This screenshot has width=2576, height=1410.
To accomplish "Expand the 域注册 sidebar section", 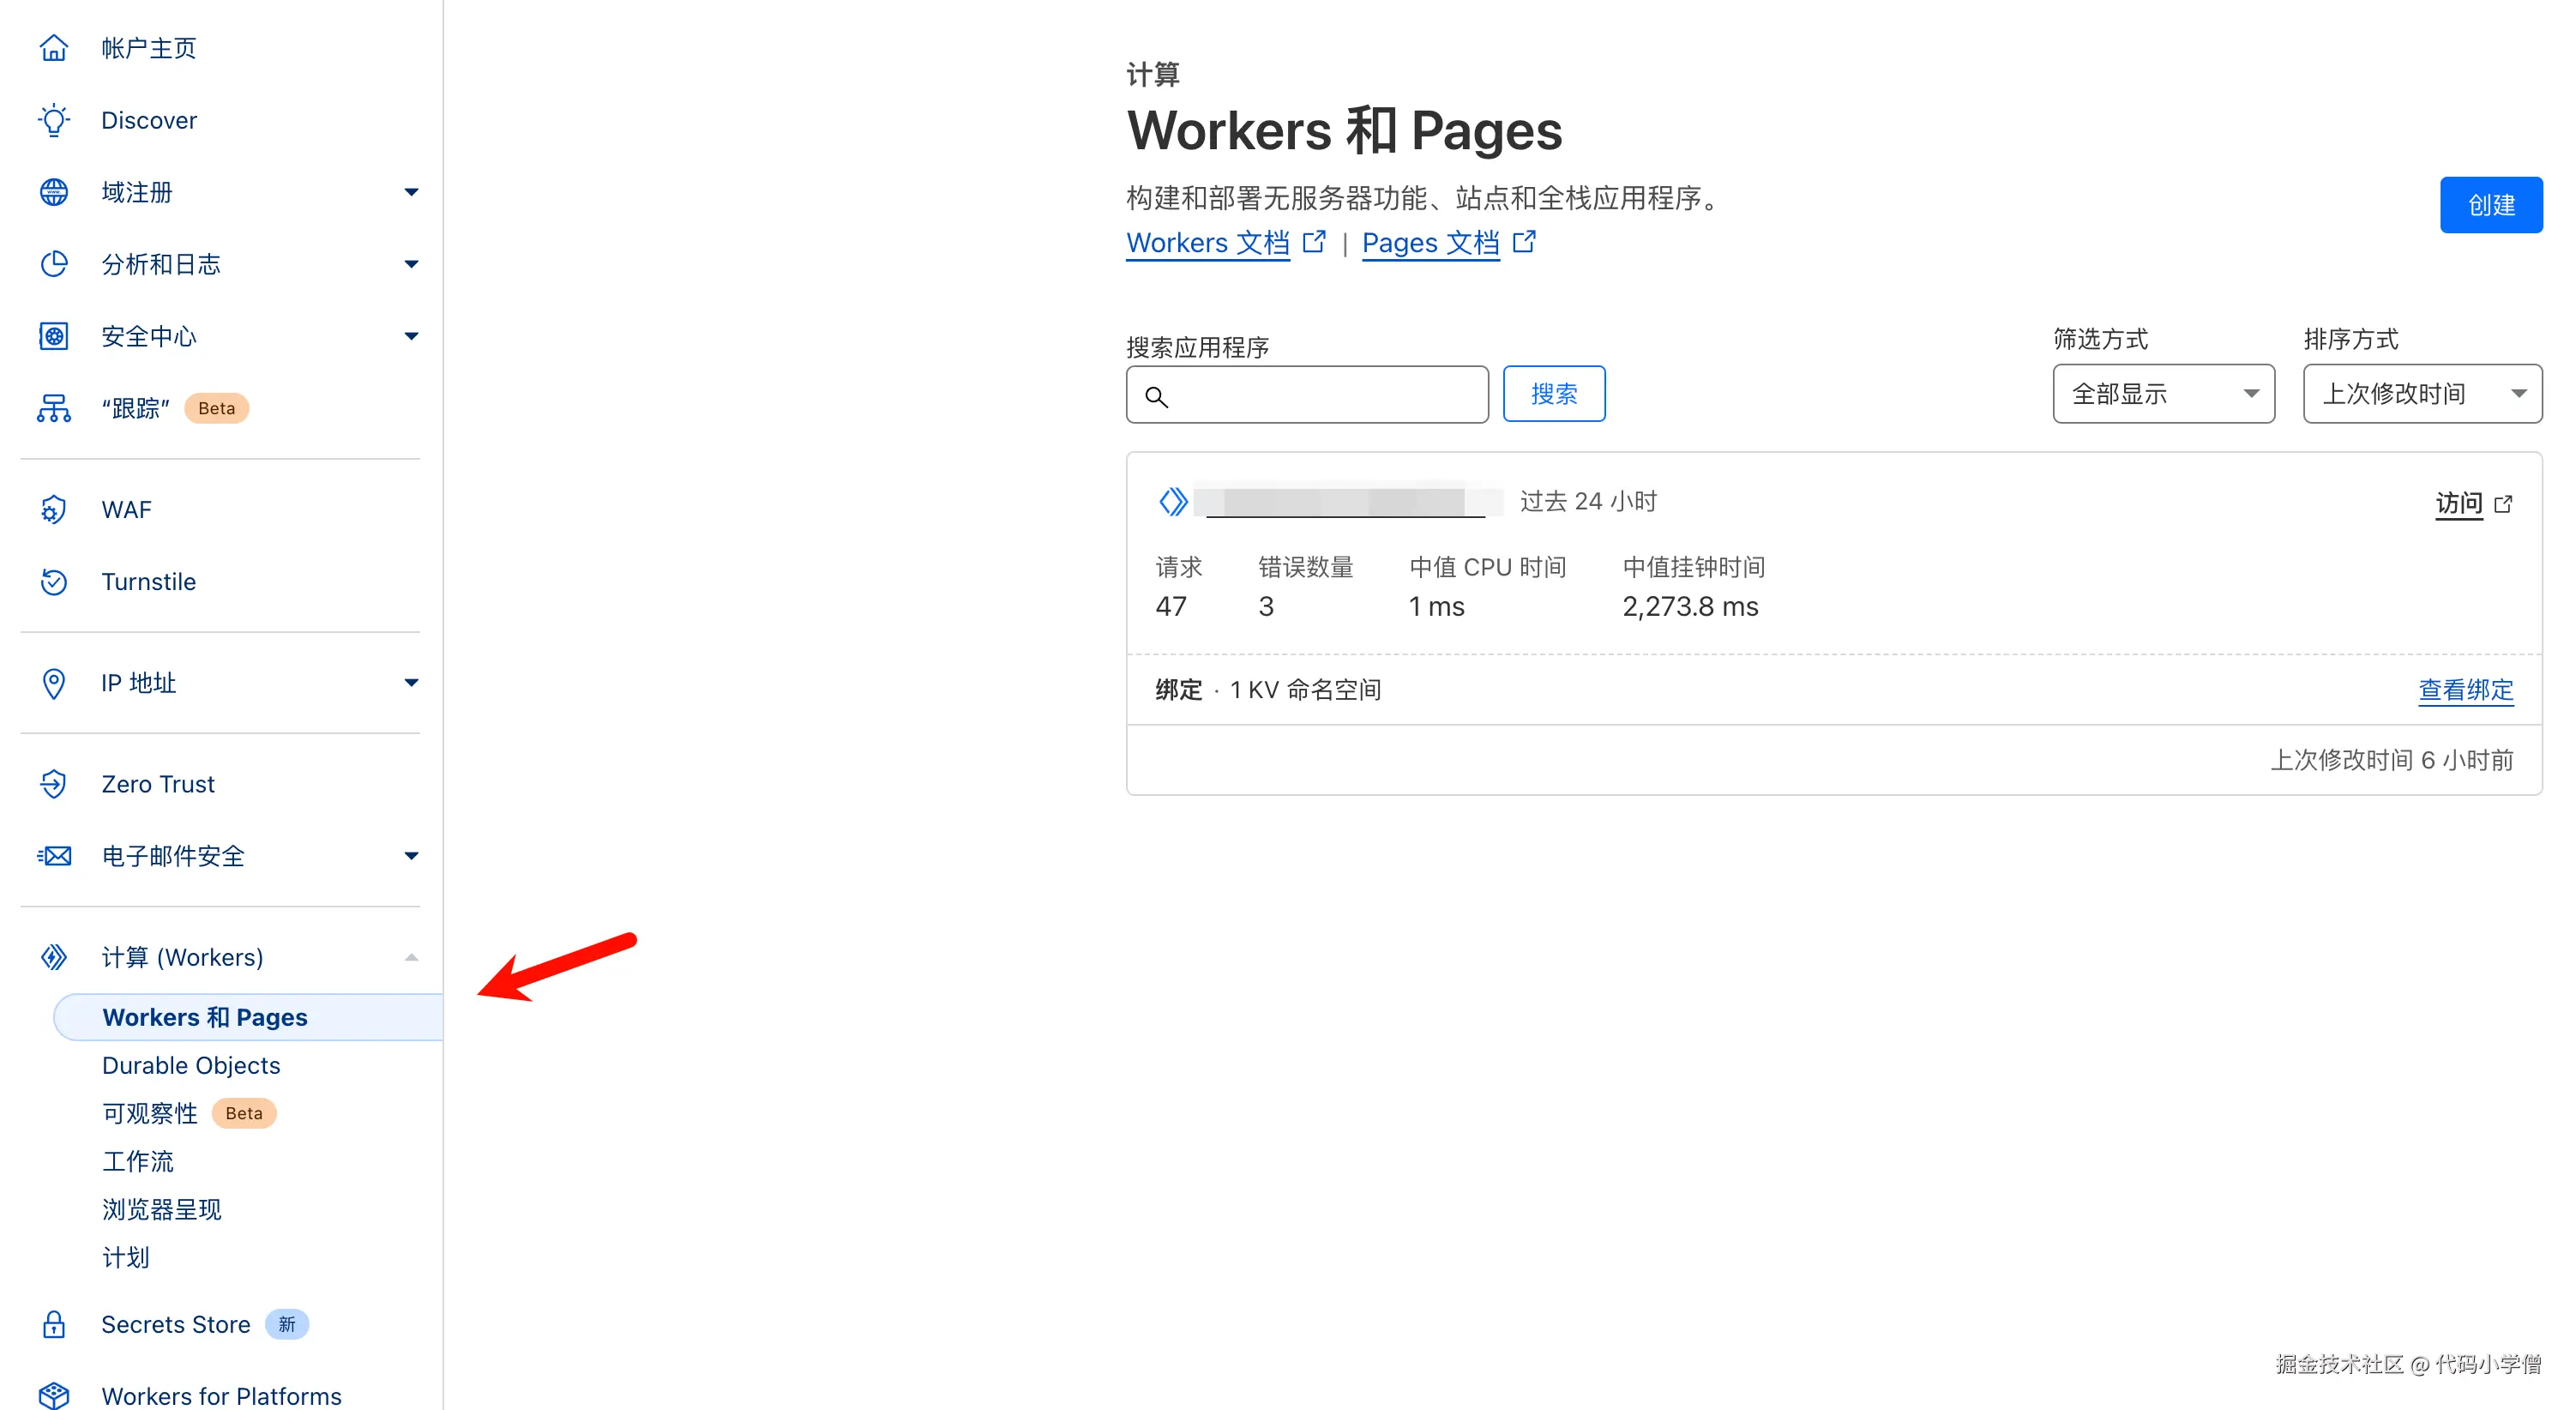I will (x=411, y=192).
